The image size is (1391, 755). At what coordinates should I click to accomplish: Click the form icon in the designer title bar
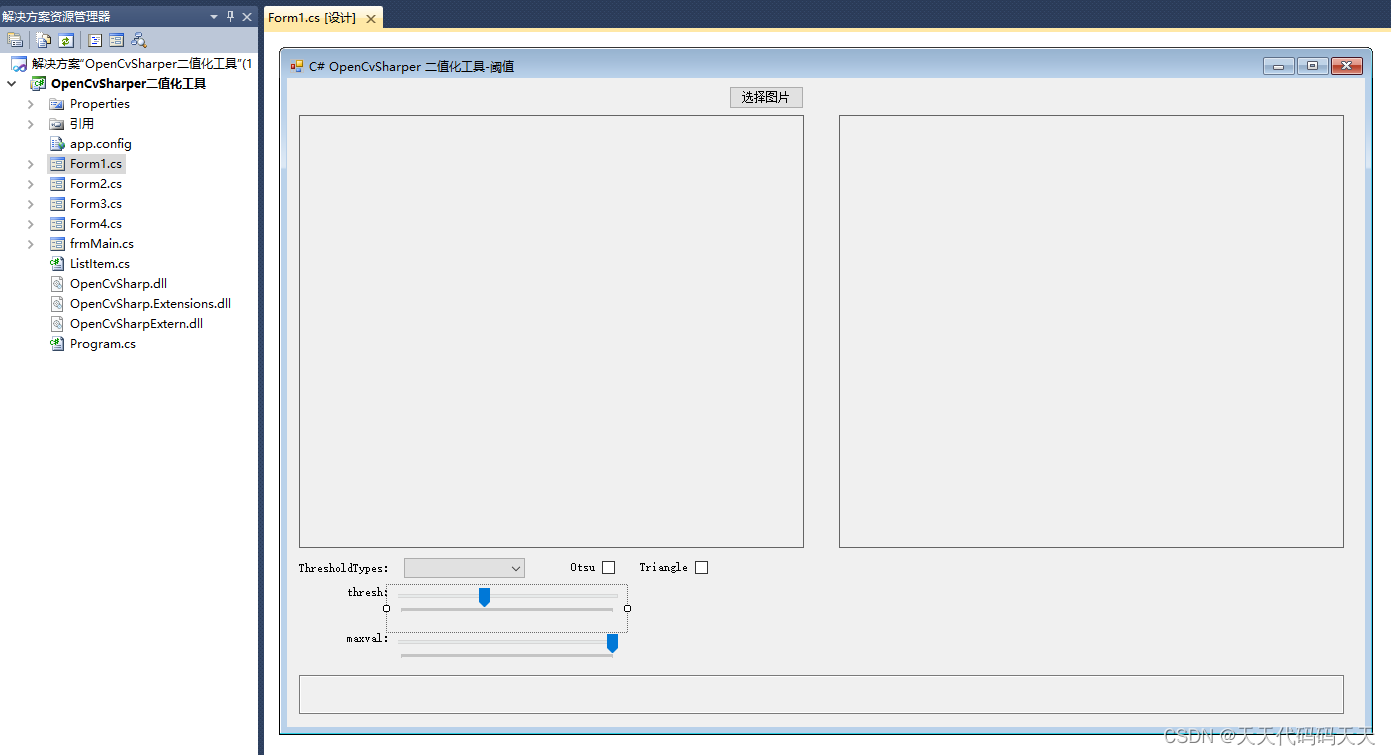296,66
